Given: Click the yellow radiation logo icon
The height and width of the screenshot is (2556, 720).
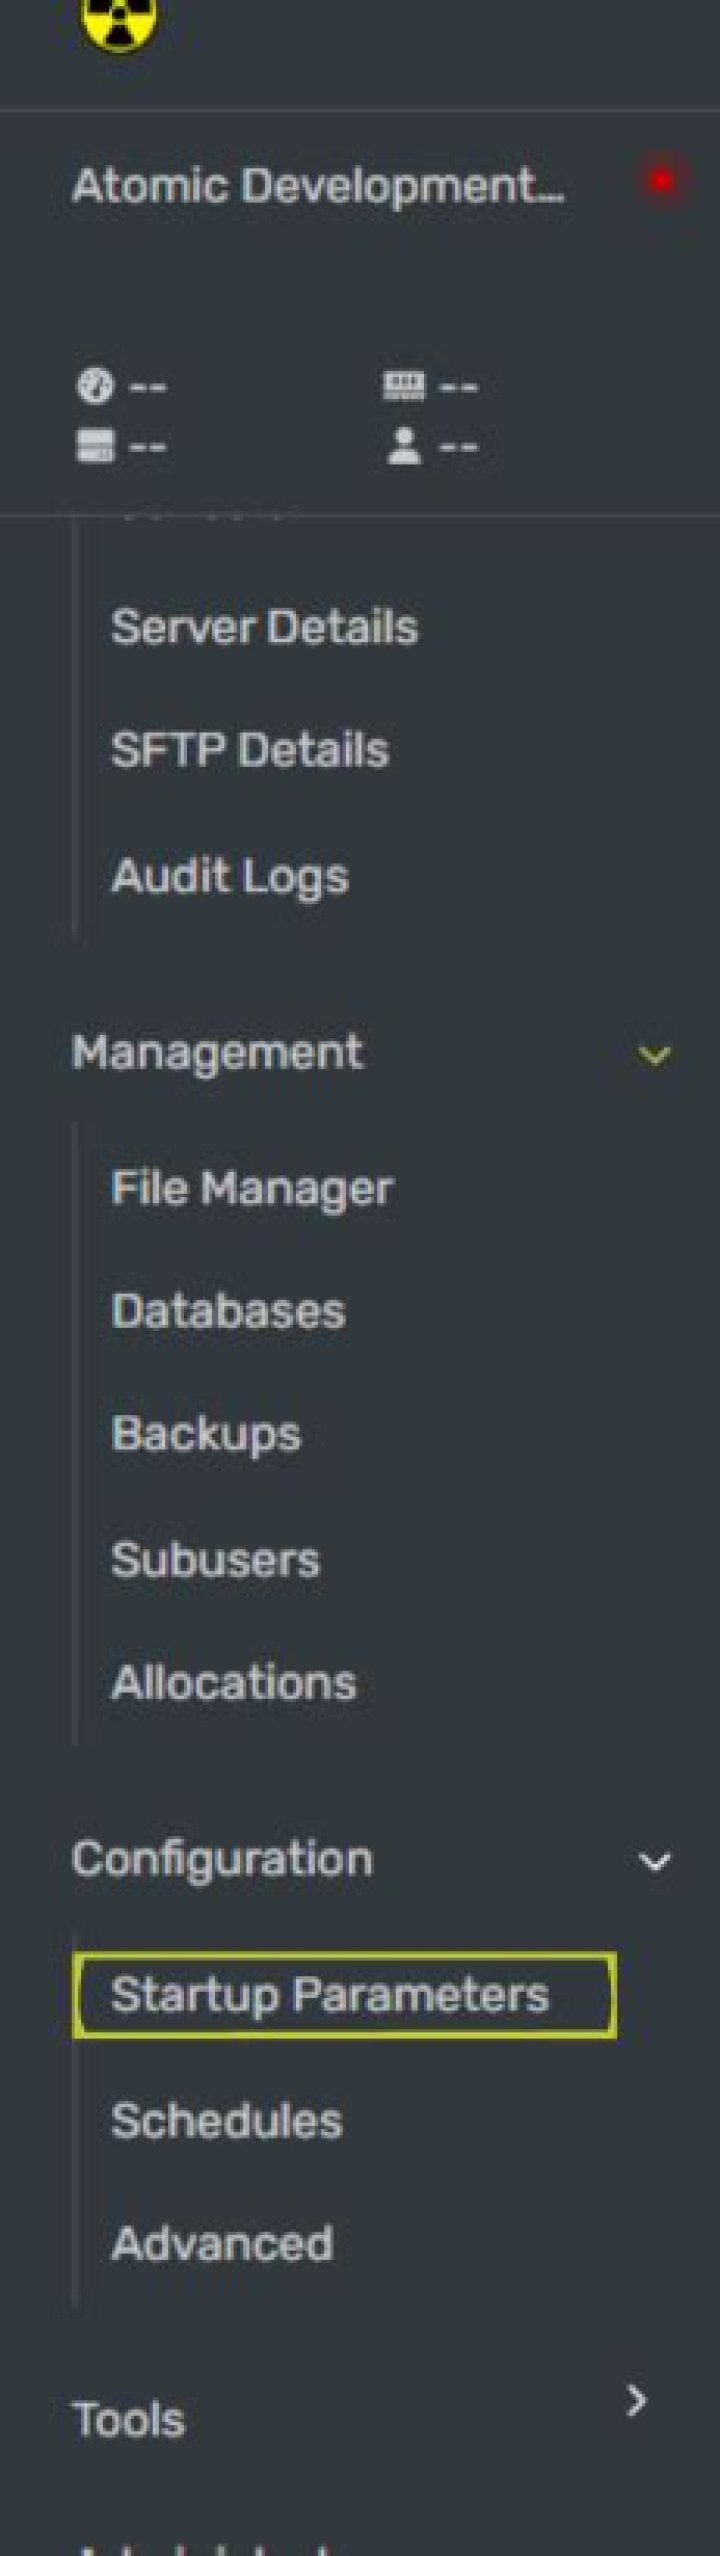Looking at the screenshot, I should (x=119, y=22).
